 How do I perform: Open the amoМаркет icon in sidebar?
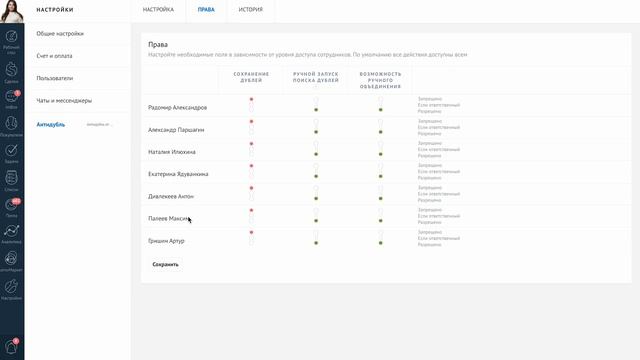pyautogui.click(x=11, y=258)
